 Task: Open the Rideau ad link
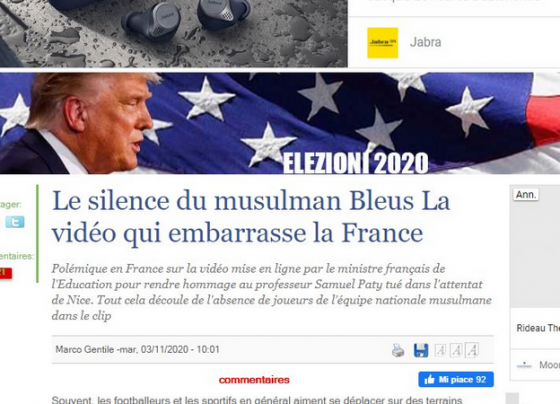(538, 328)
